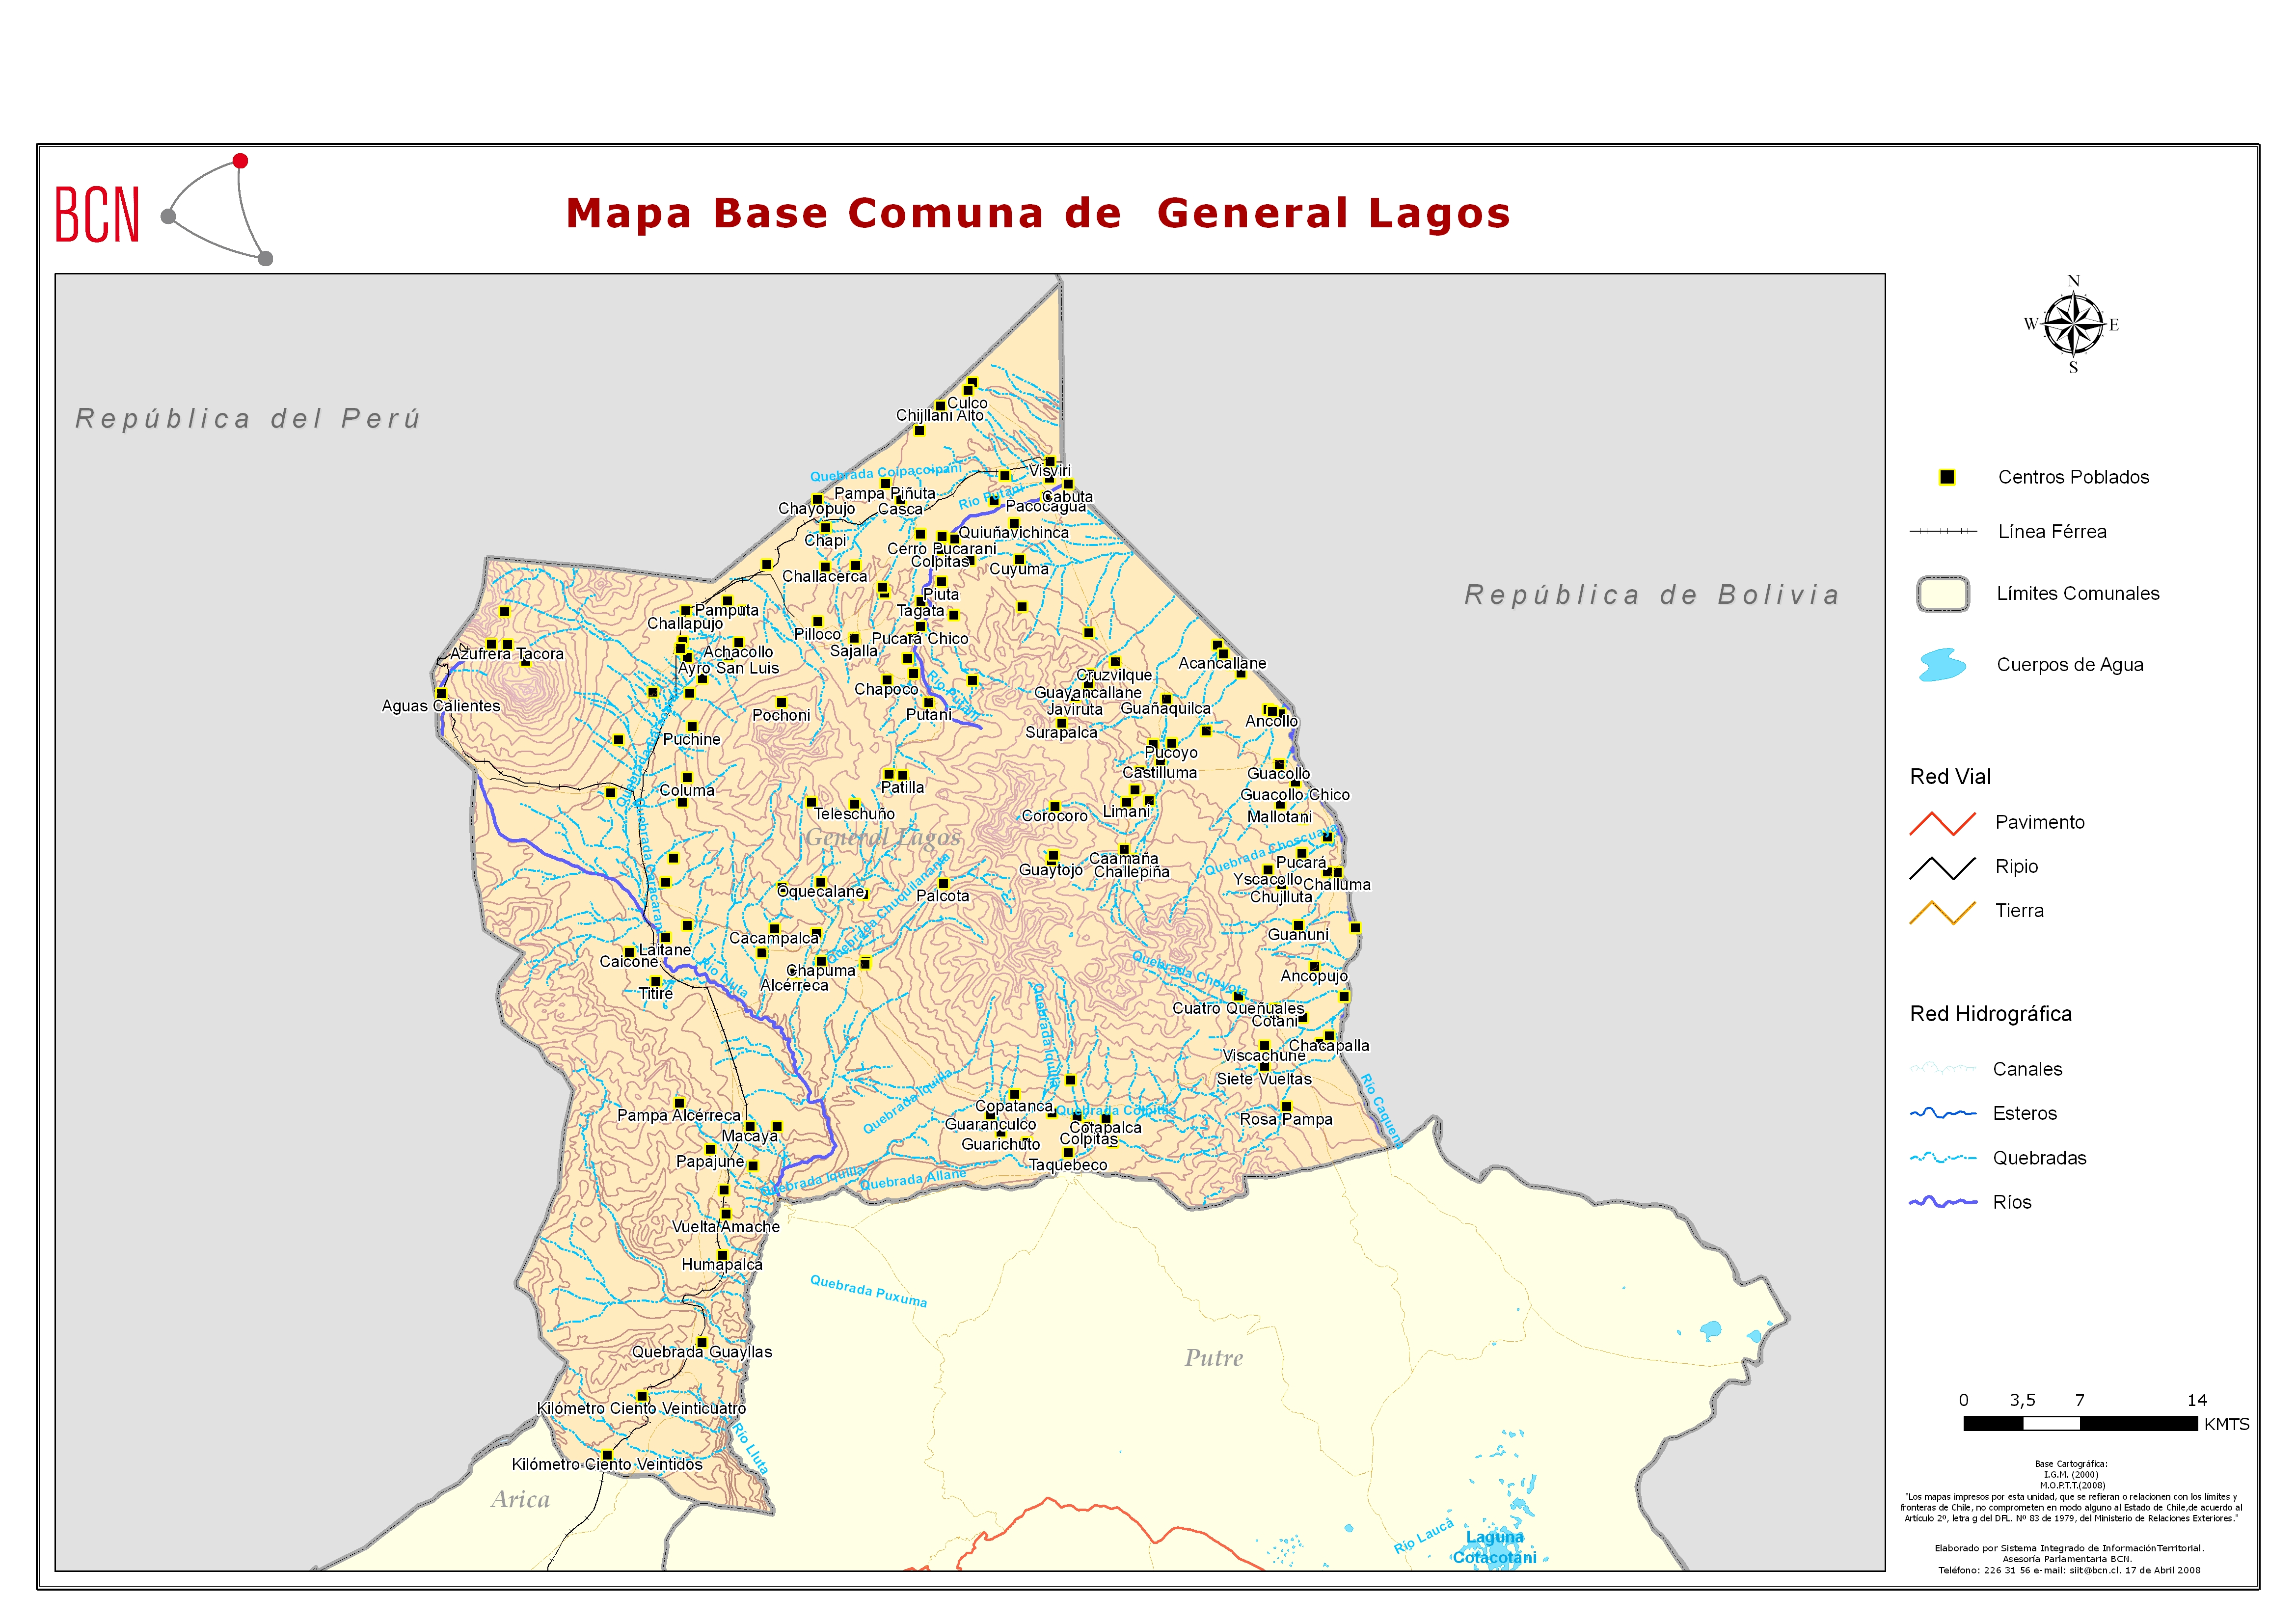Click the Quebradas legend dashed symbol

(1942, 1158)
